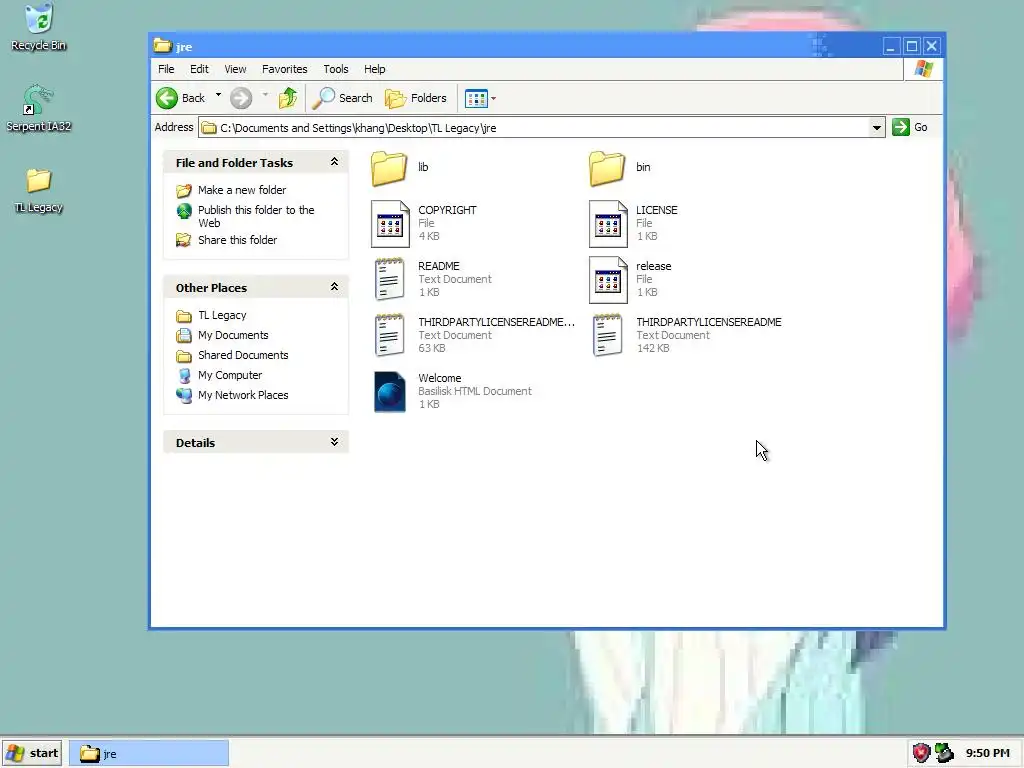The height and width of the screenshot is (768, 1024).
Task: Go to My Network Places
Action: pos(243,395)
